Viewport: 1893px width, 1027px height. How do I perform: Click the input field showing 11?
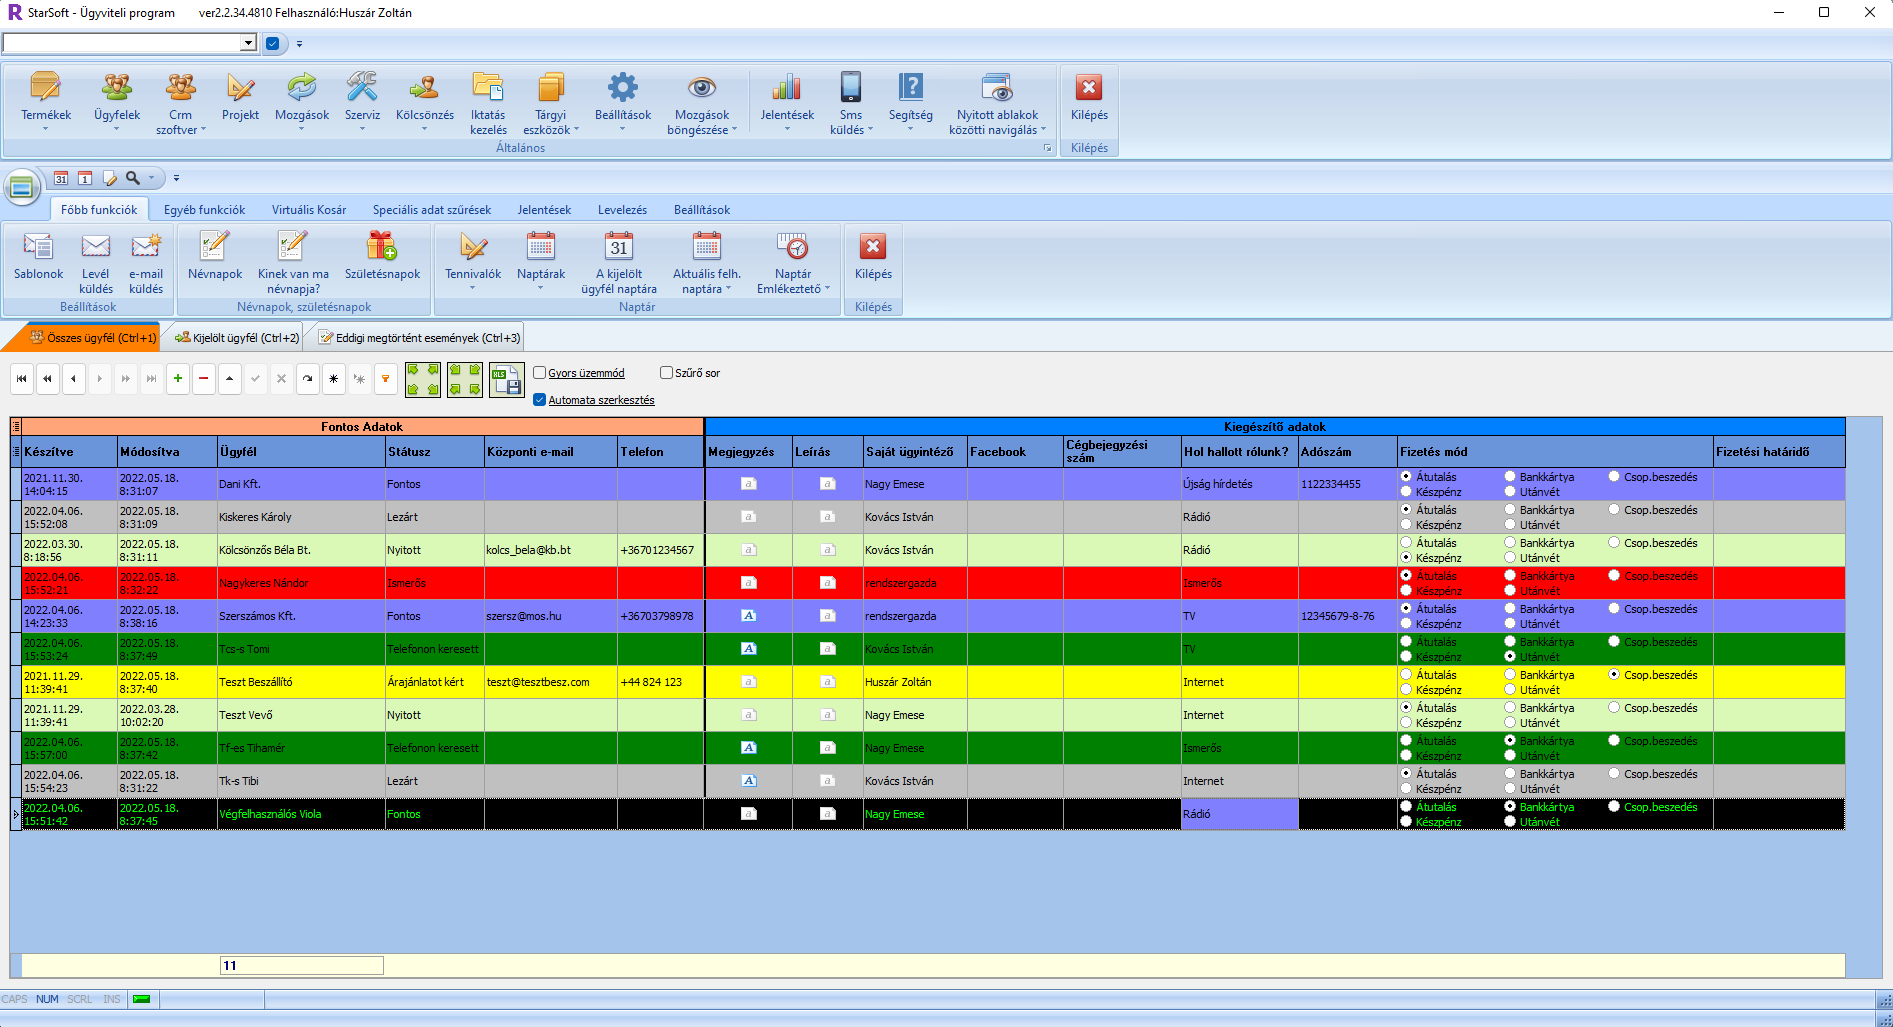[301, 966]
